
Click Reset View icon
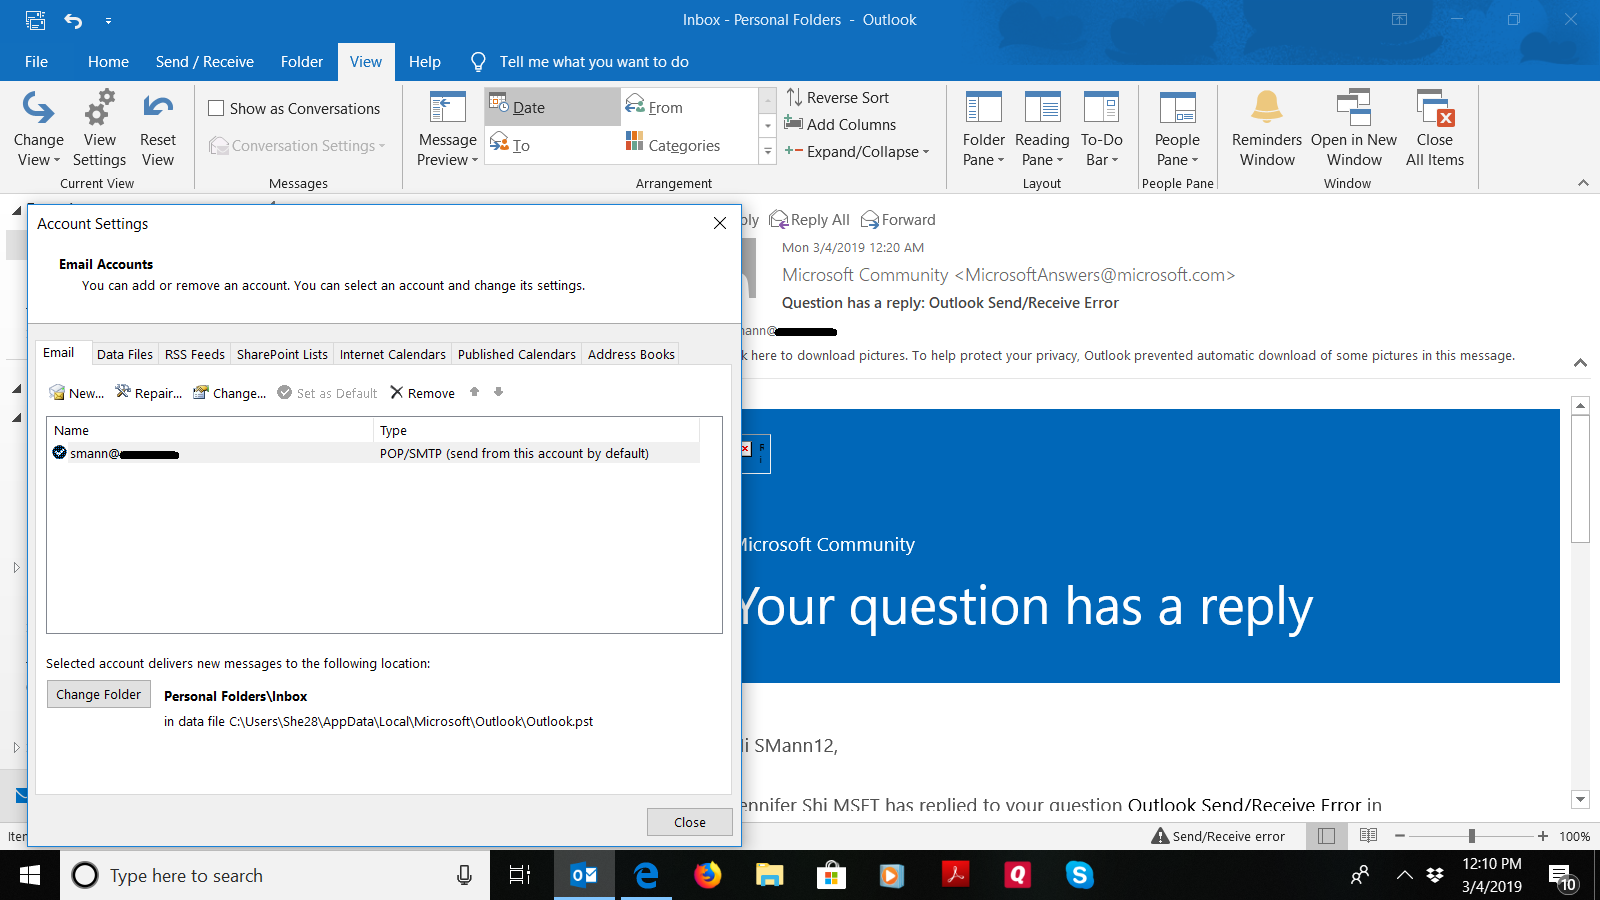tap(158, 108)
